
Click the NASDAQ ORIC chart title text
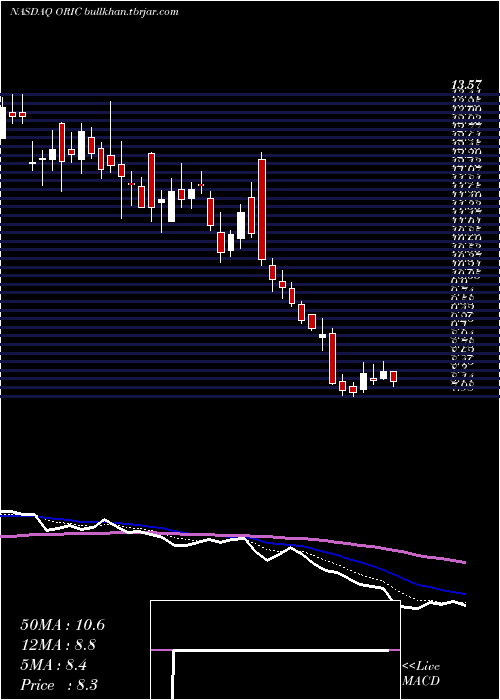point(94,12)
